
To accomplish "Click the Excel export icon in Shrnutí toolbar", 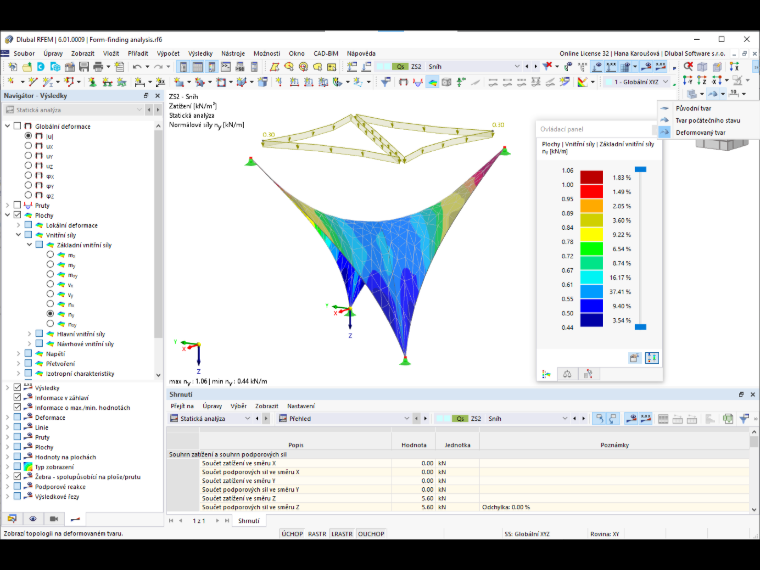I will click(x=728, y=419).
